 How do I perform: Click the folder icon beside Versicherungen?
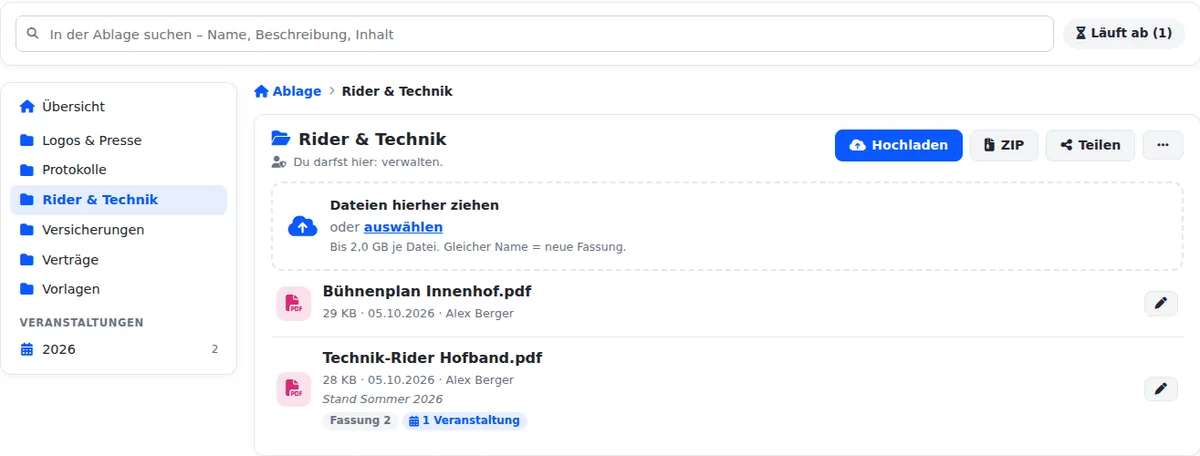[x=27, y=229]
